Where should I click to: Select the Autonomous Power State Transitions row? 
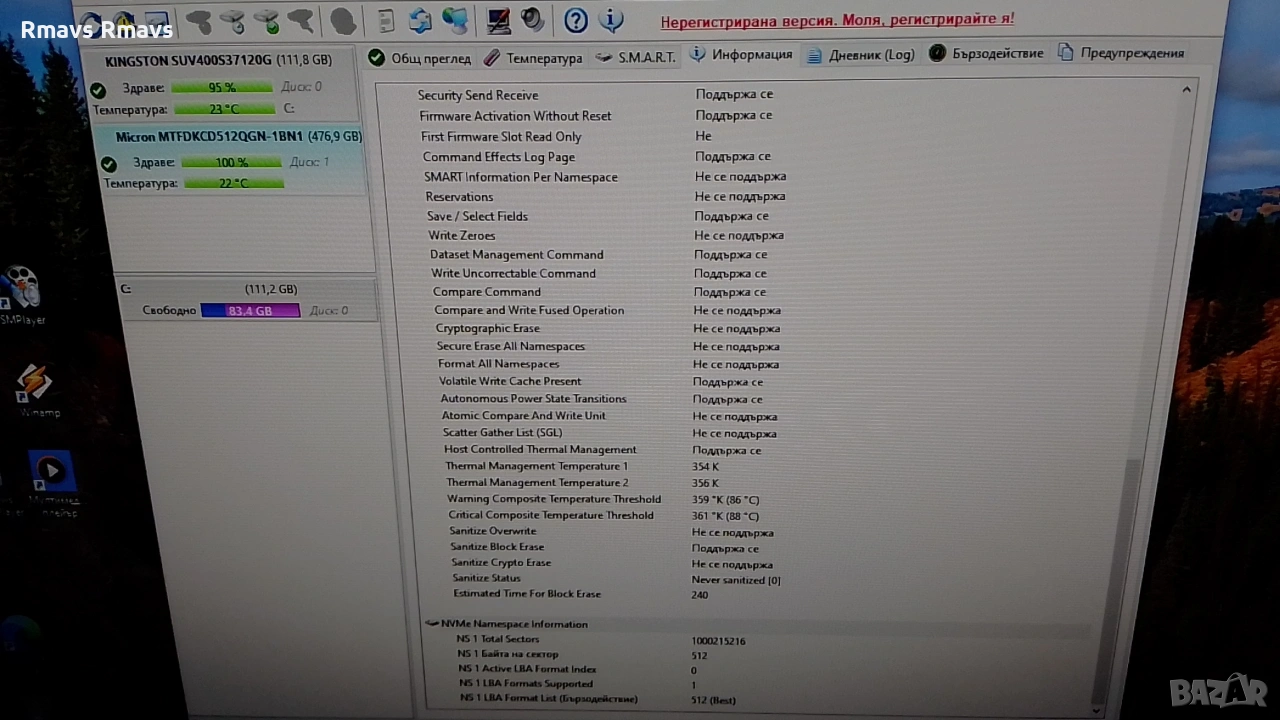[x=602, y=399]
